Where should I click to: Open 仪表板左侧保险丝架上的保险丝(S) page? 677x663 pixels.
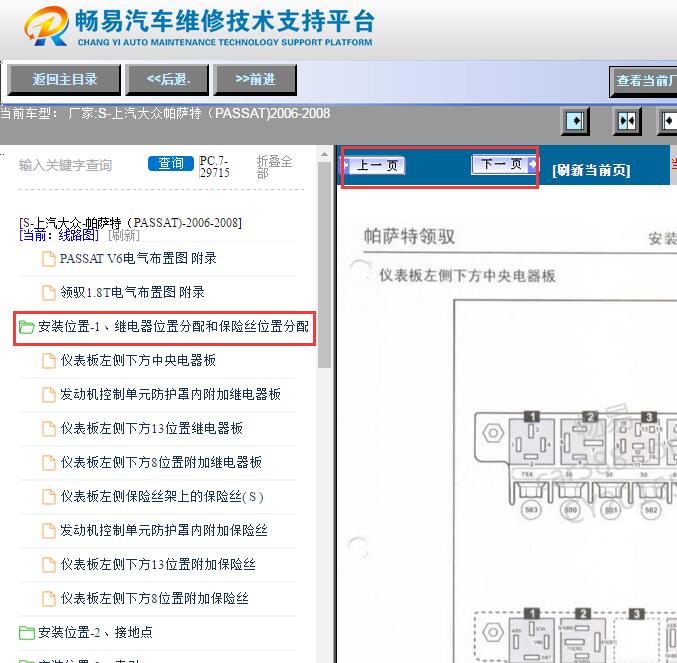(x=162, y=496)
